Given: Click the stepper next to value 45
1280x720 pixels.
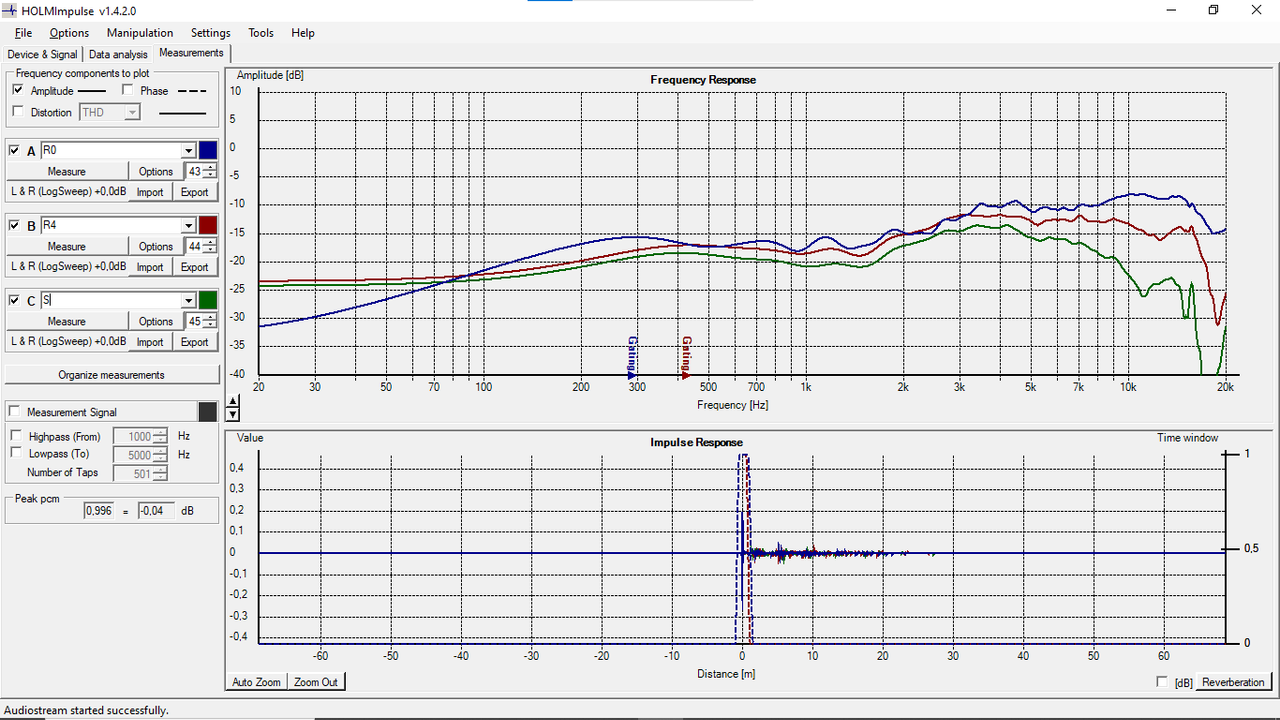Looking at the screenshot, I should pyautogui.click(x=210, y=321).
